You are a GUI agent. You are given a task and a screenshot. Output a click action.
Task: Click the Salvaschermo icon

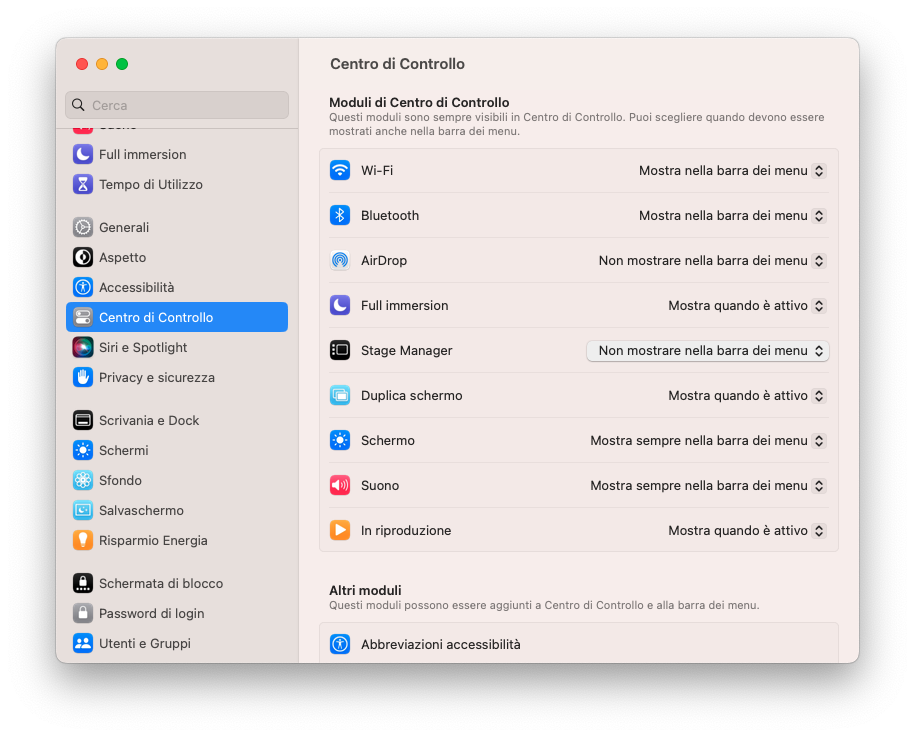[x=83, y=511]
